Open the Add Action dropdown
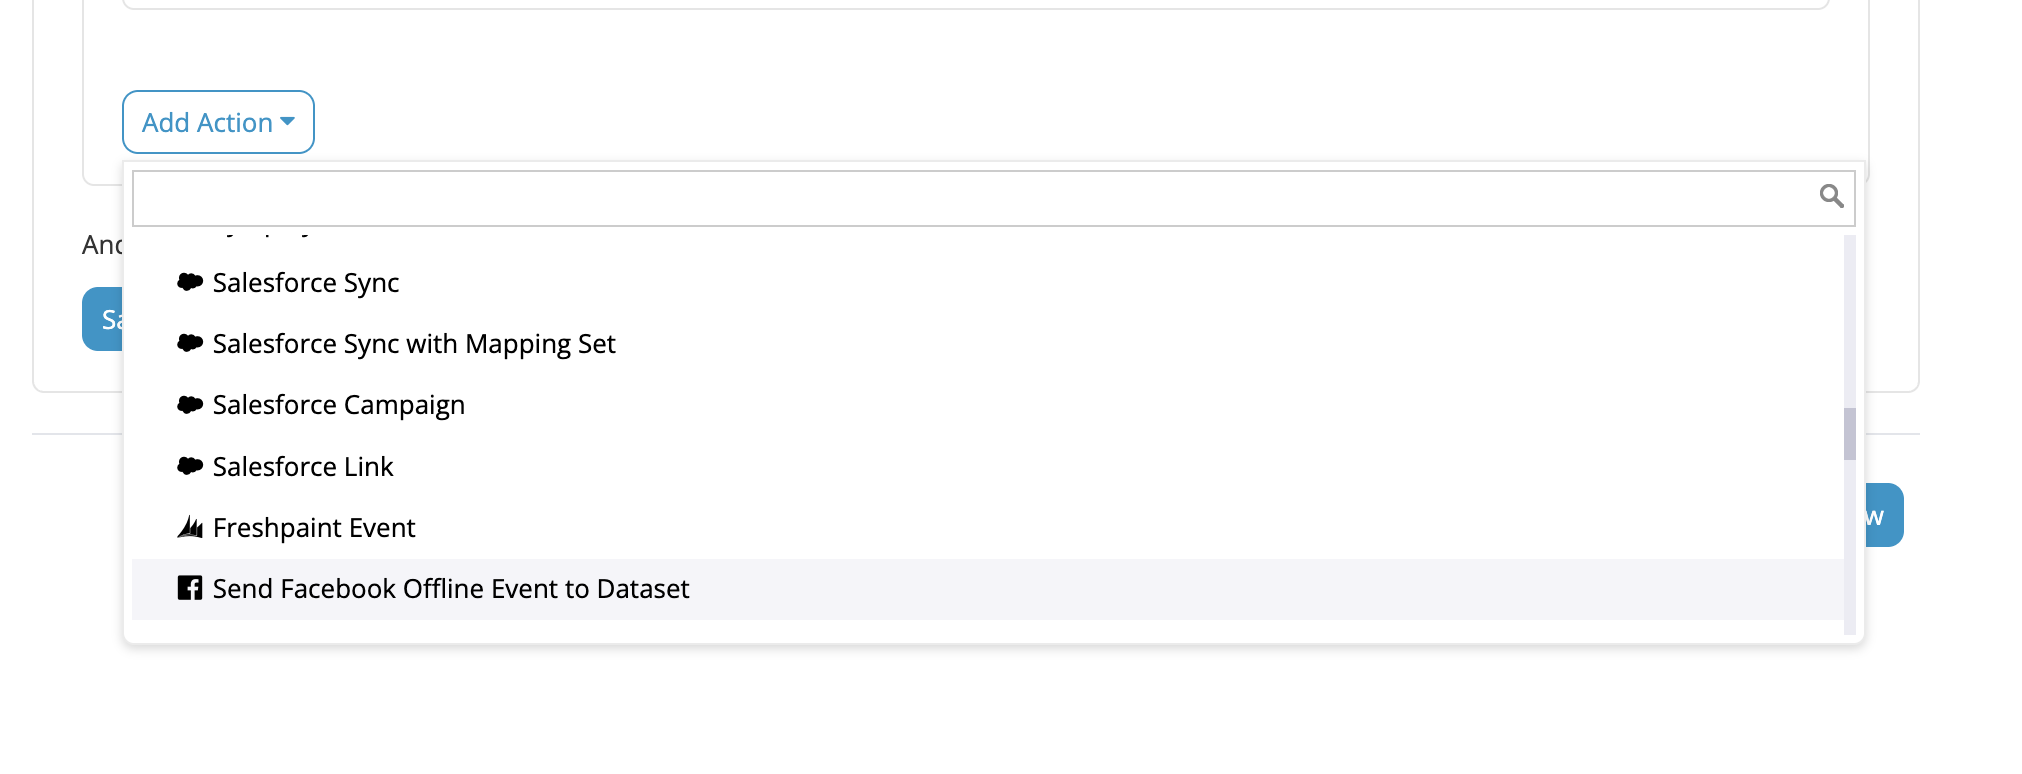The width and height of the screenshot is (2022, 774). pos(218,122)
